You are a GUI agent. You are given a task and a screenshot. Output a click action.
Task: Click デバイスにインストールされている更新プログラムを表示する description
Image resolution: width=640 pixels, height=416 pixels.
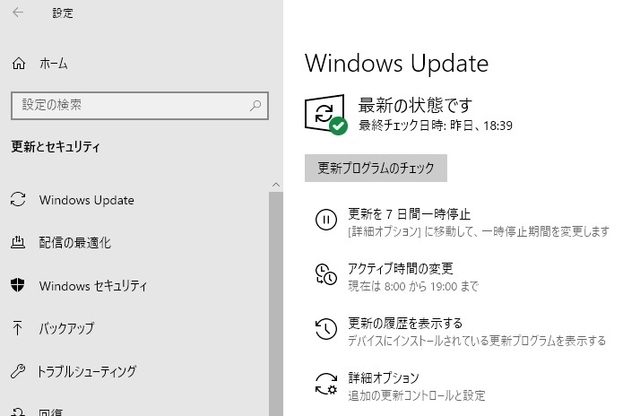coord(477,340)
